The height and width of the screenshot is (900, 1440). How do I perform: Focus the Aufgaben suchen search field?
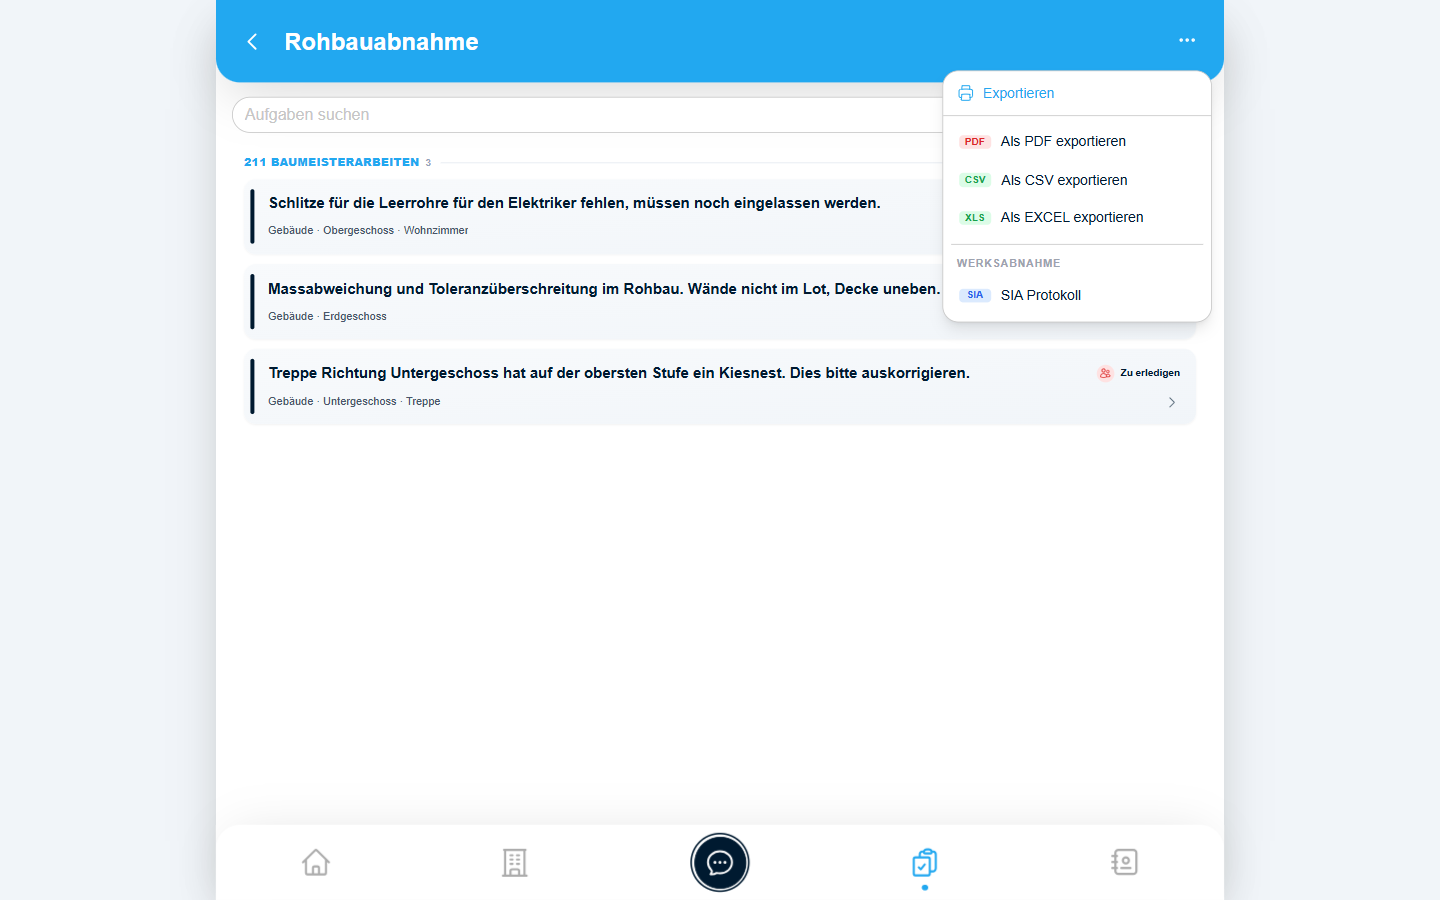(x=588, y=115)
